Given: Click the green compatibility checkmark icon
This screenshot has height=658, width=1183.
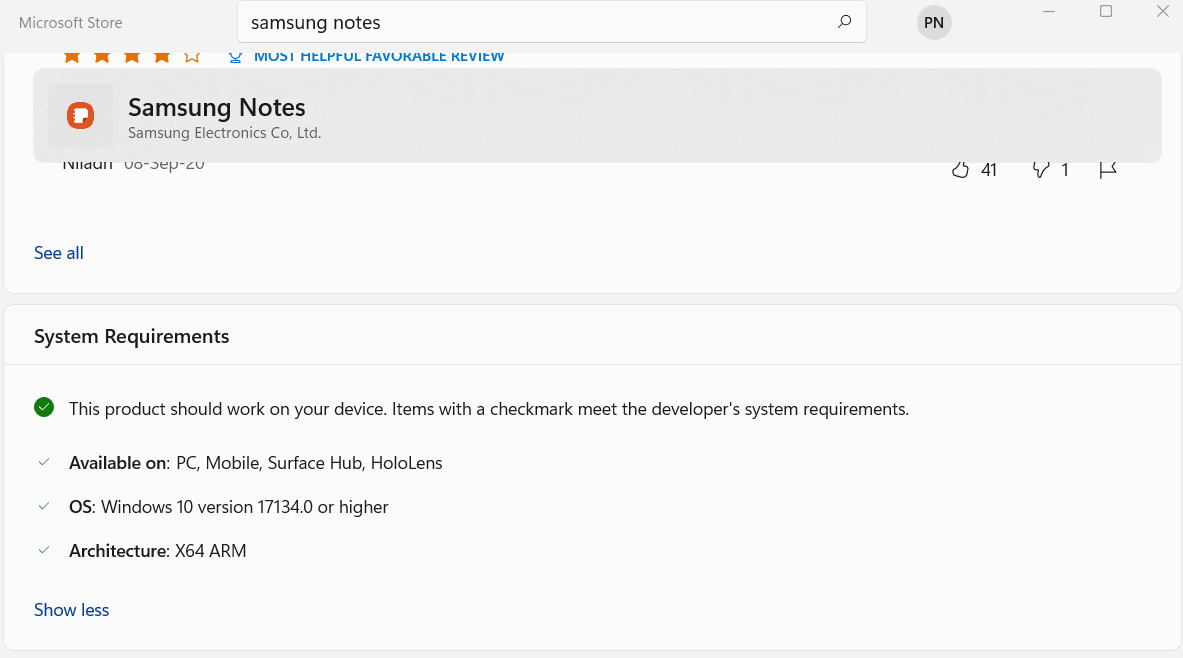Looking at the screenshot, I should (45, 407).
